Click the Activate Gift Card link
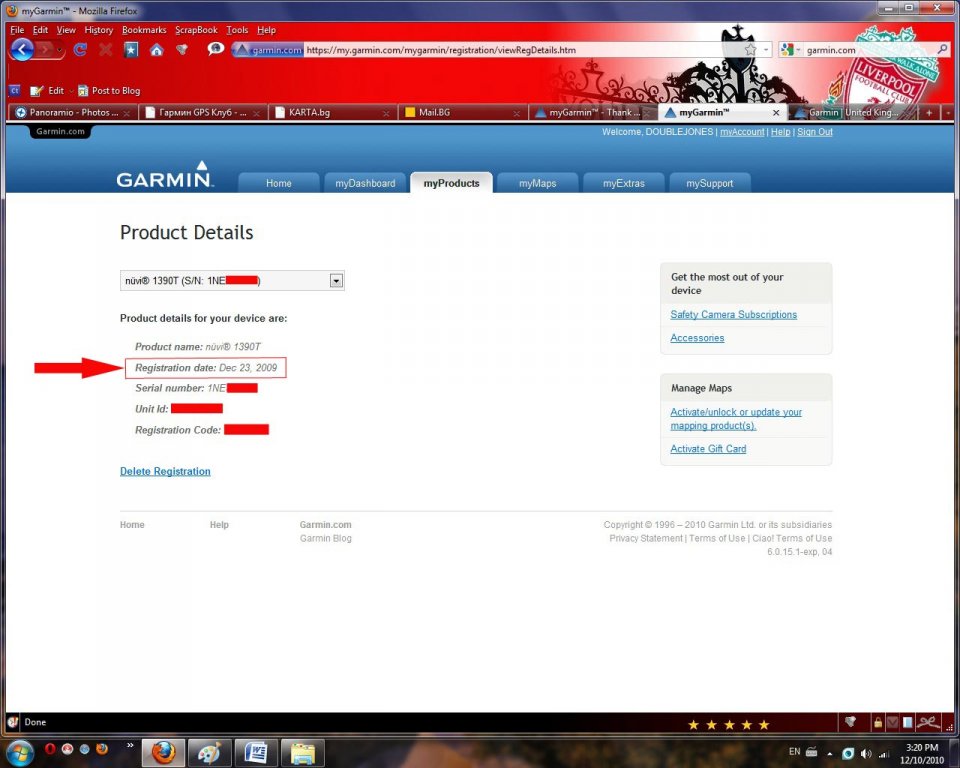Viewport: 960px width, 768px height. pyautogui.click(x=708, y=448)
